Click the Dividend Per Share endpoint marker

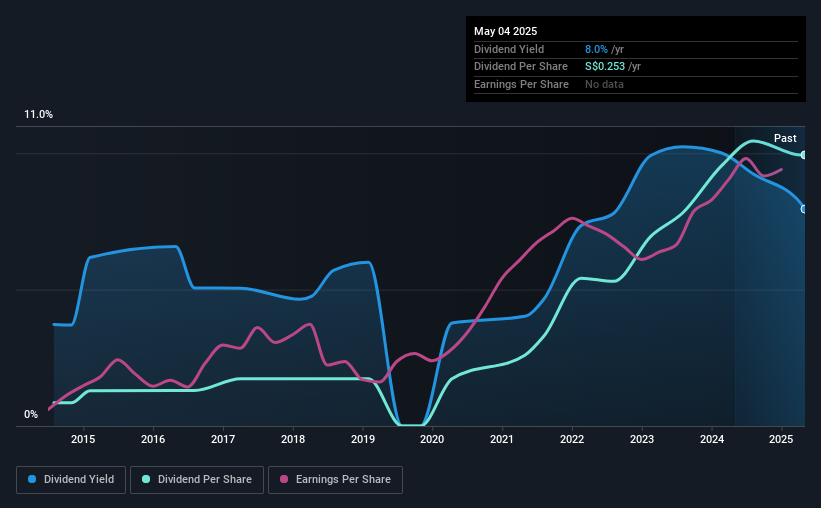[x=804, y=155]
